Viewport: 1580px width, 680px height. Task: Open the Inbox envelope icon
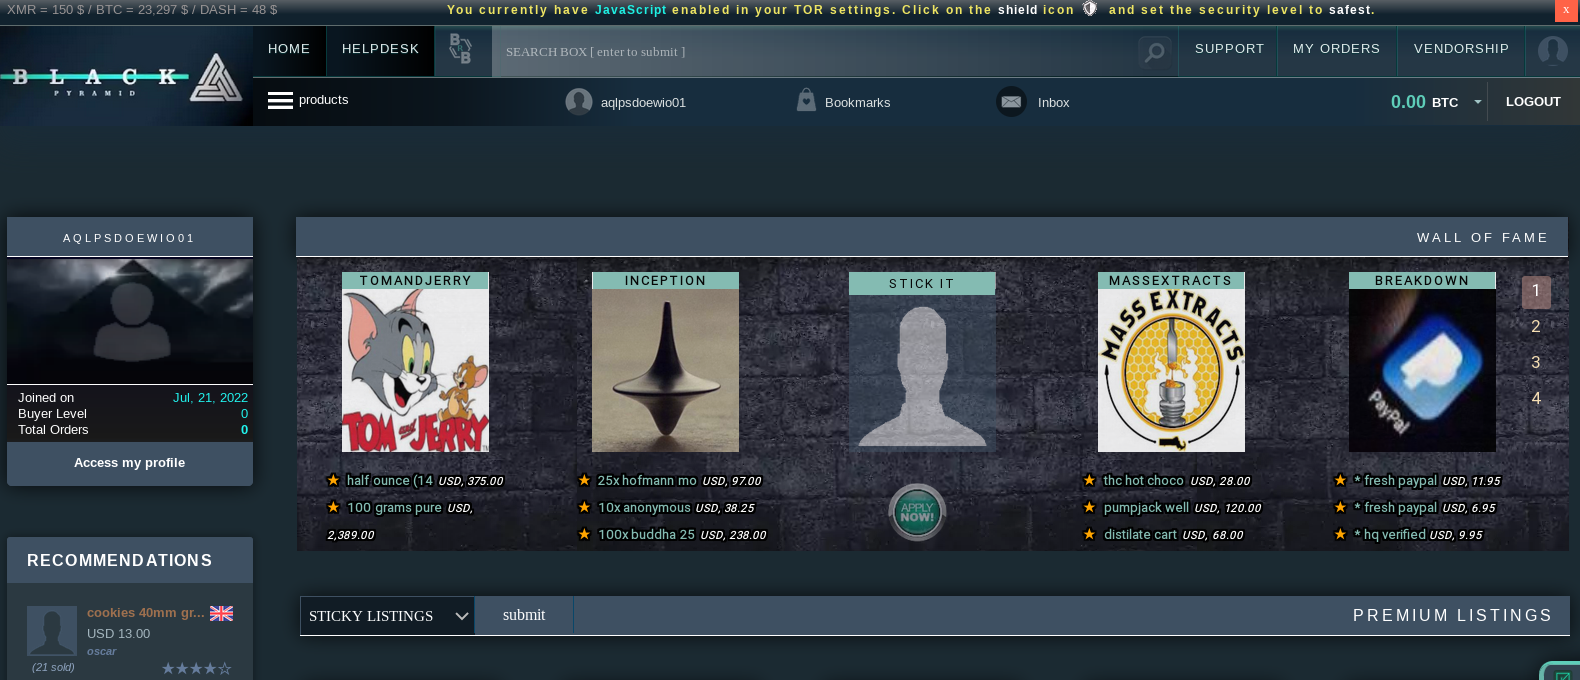[x=1011, y=102]
